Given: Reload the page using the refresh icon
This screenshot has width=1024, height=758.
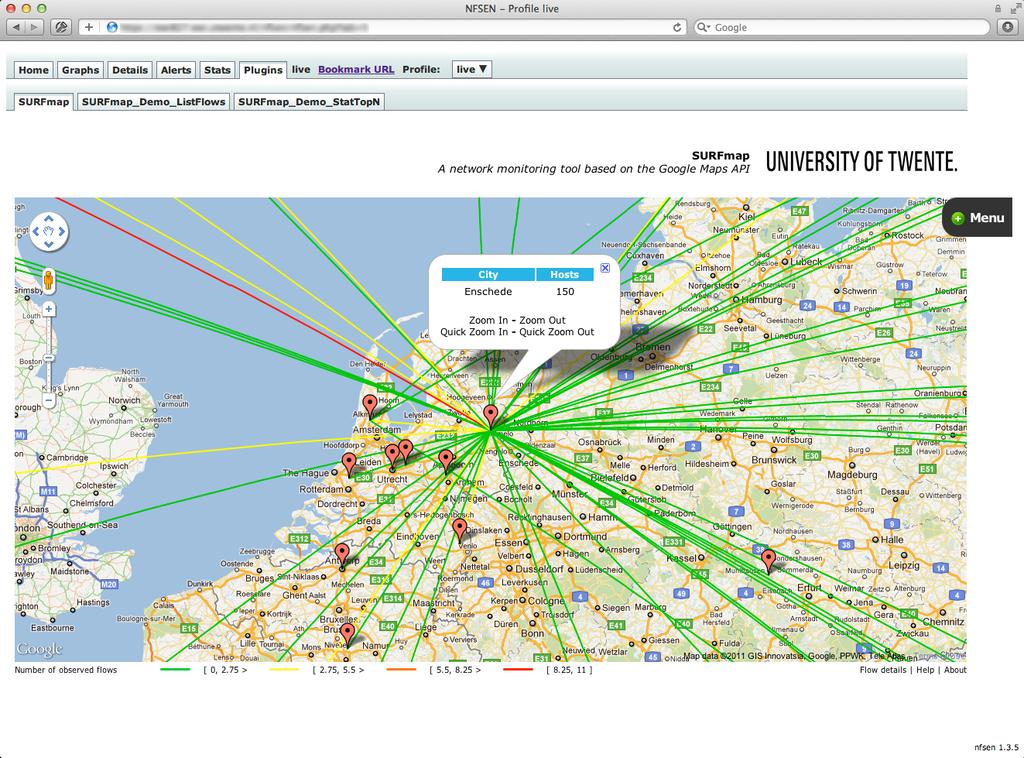Looking at the screenshot, I should [677, 27].
